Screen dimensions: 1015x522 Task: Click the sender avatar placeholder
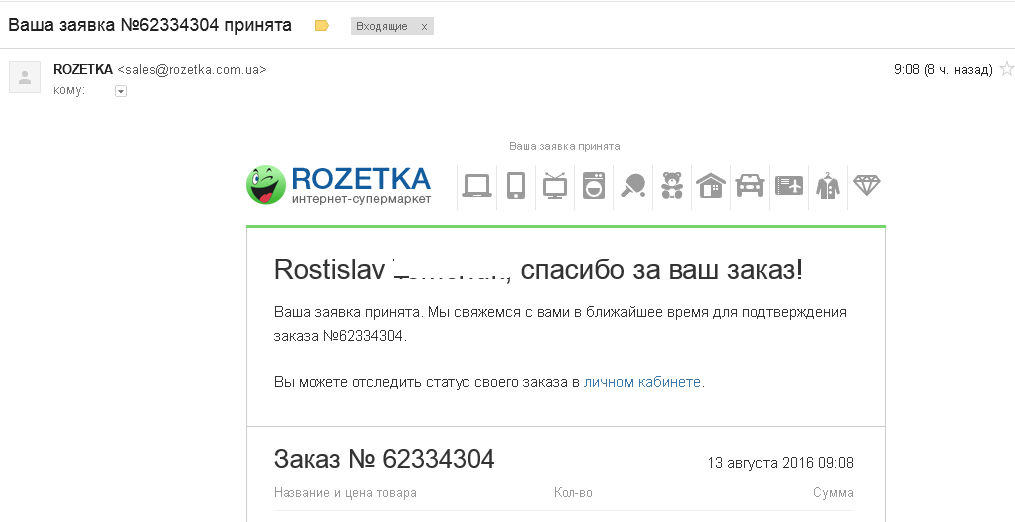(25, 77)
